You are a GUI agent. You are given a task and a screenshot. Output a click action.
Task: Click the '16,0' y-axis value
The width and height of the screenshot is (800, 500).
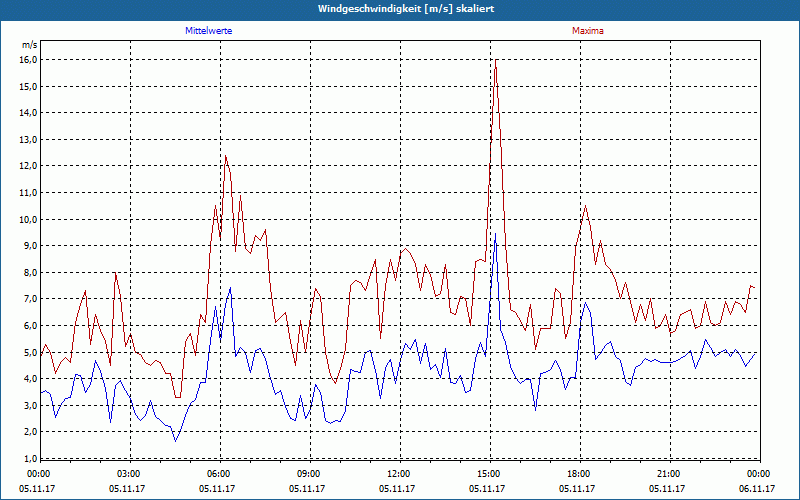[x=29, y=60]
